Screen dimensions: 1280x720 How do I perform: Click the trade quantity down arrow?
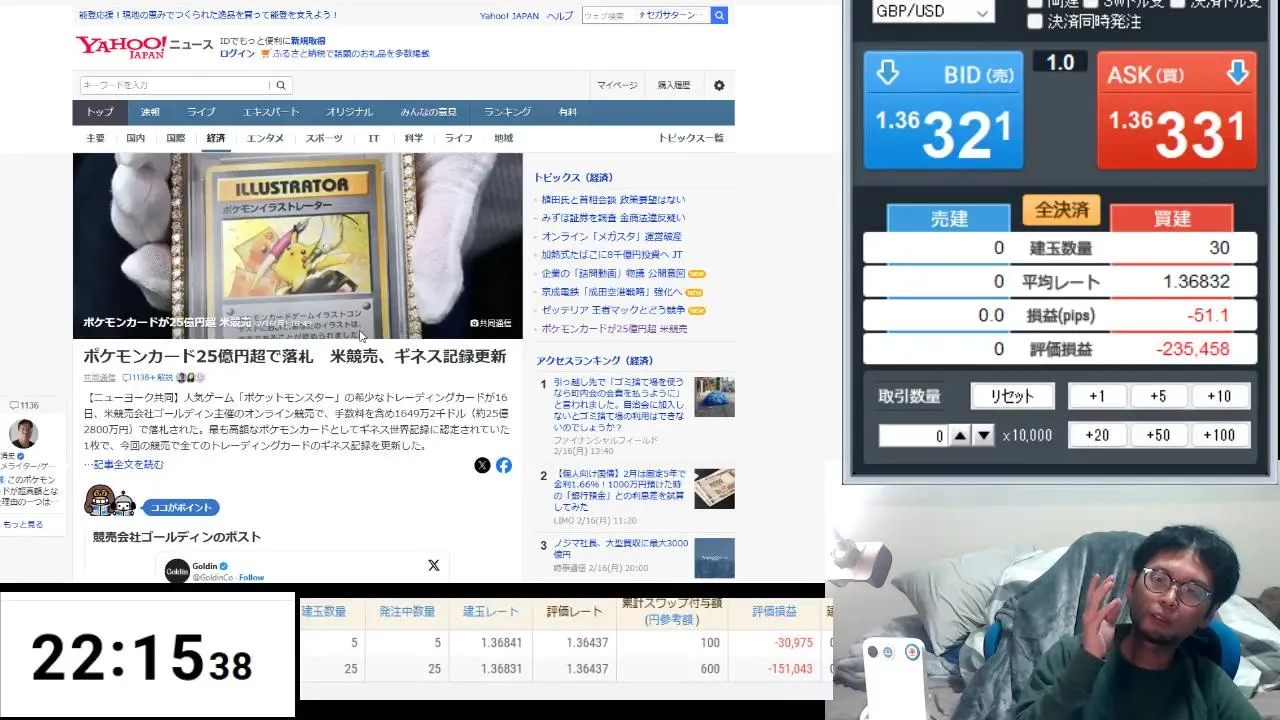click(x=984, y=436)
